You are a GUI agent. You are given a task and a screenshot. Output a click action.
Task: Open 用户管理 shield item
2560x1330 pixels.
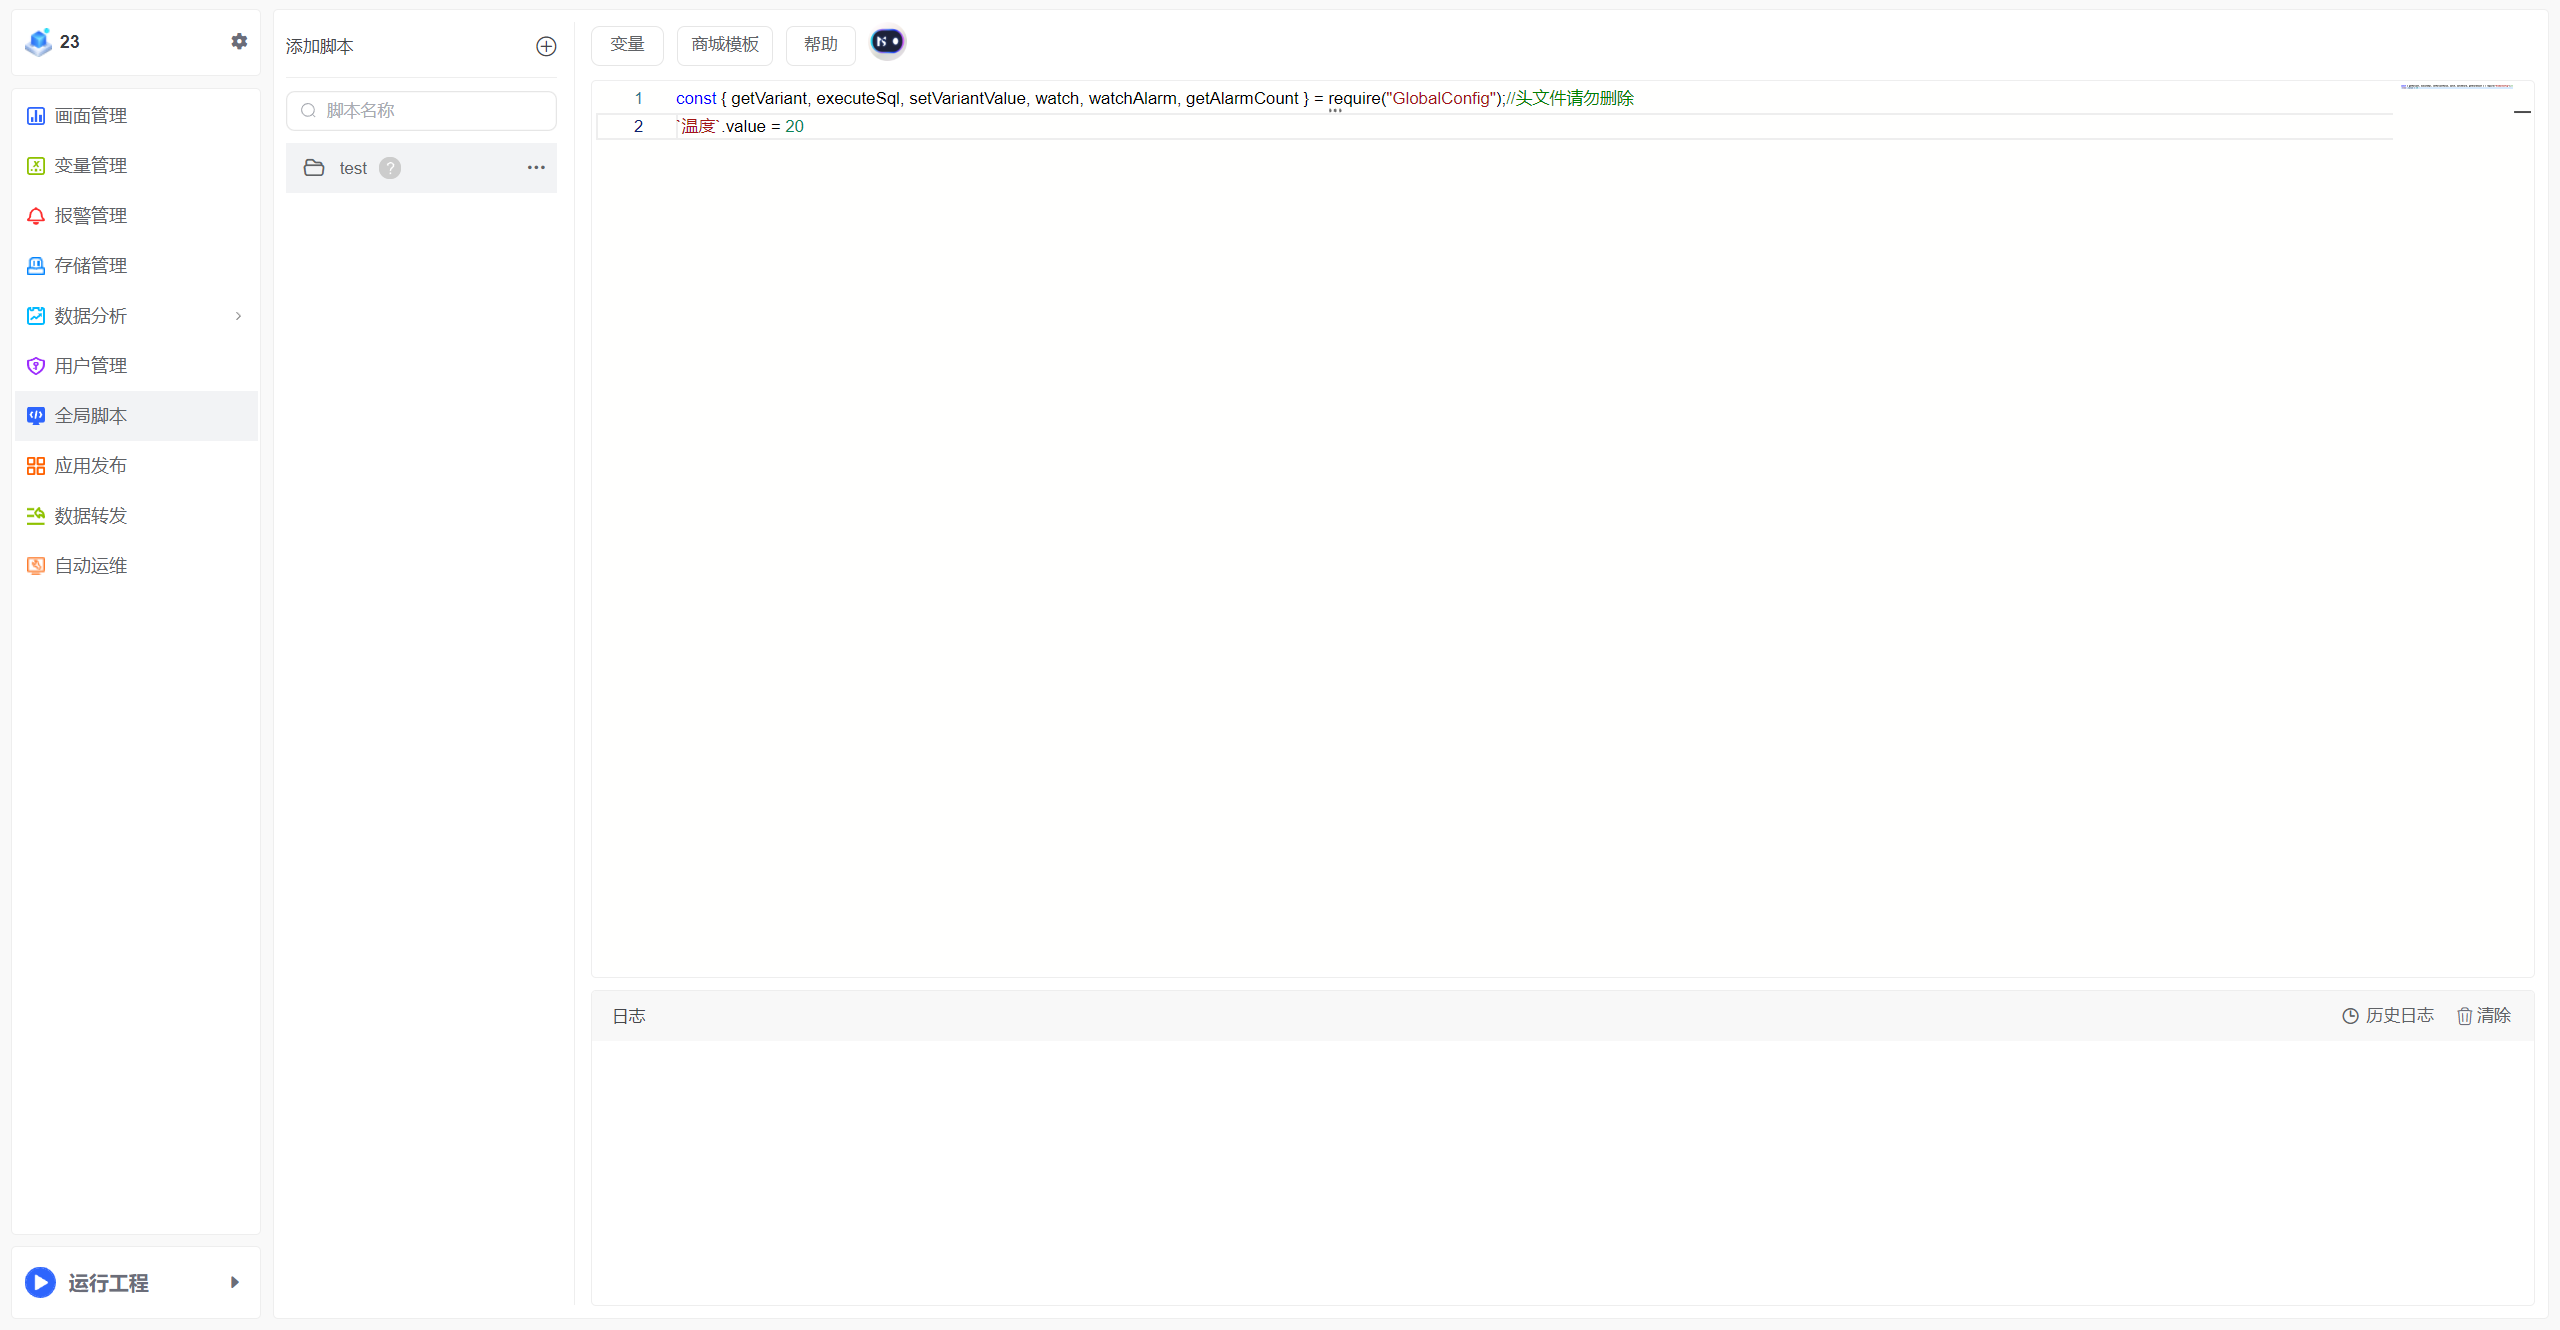(x=90, y=366)
